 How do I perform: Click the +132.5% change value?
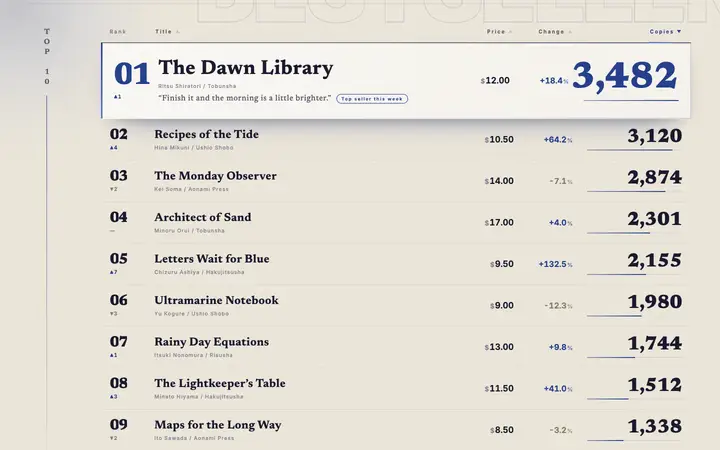(x=556, y=264)
